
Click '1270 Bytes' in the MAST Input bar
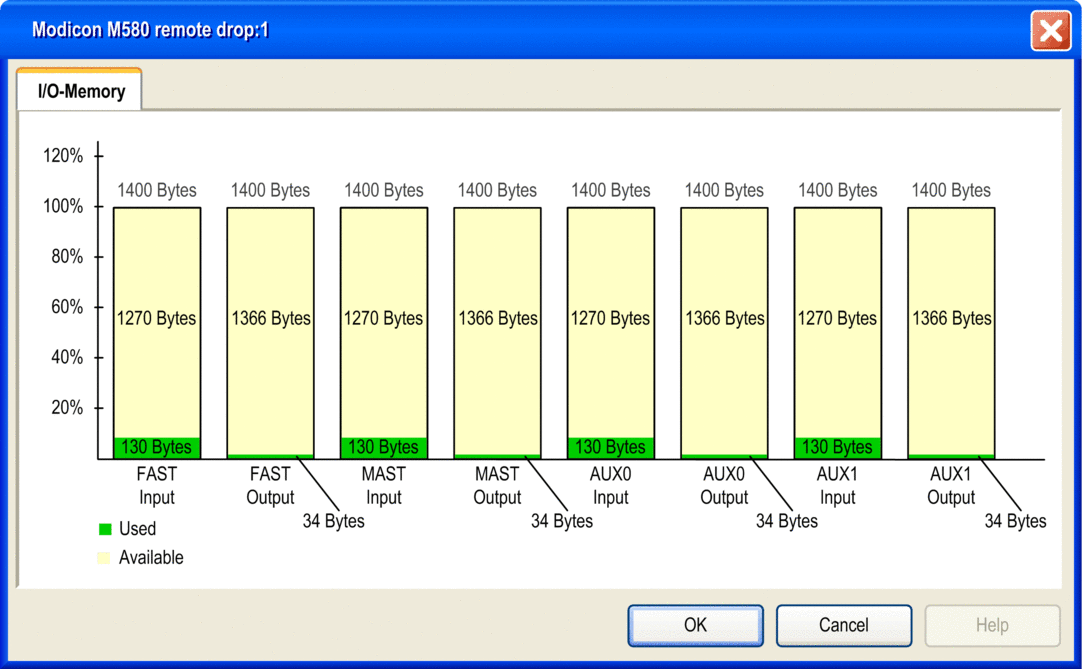[384, 318]
